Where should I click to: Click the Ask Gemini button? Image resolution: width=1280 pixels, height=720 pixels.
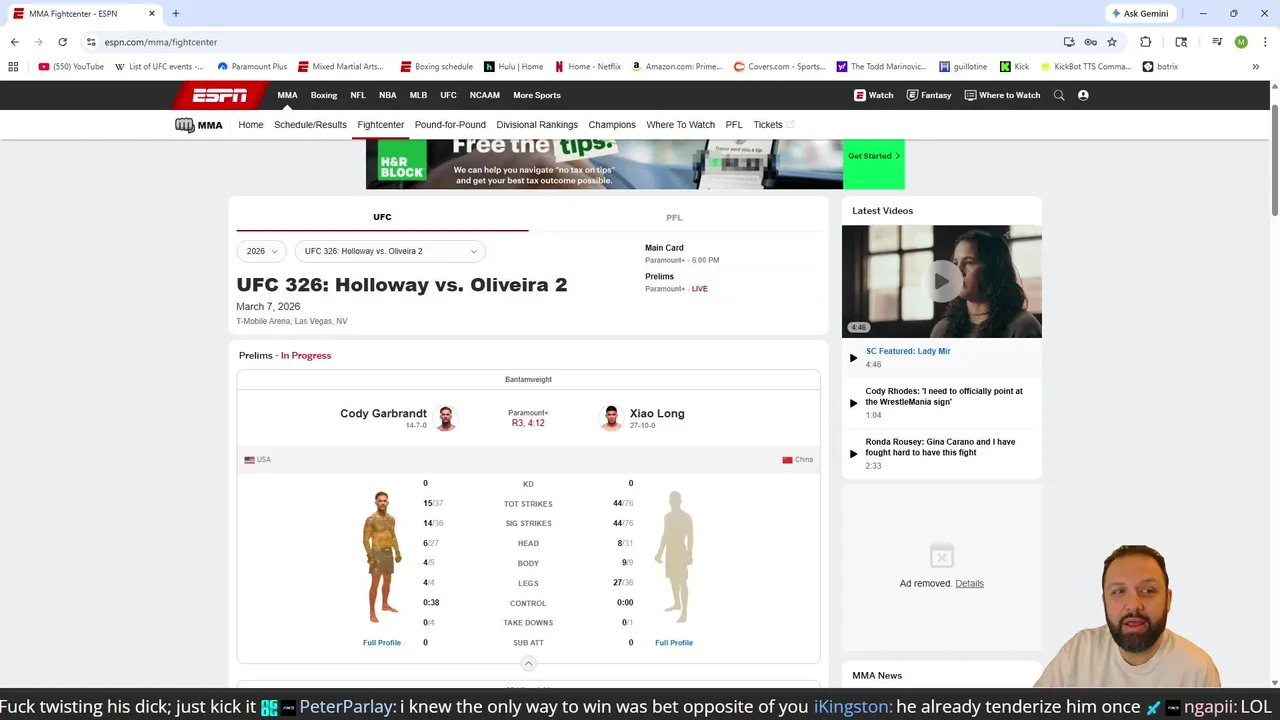coord(1139,14)
